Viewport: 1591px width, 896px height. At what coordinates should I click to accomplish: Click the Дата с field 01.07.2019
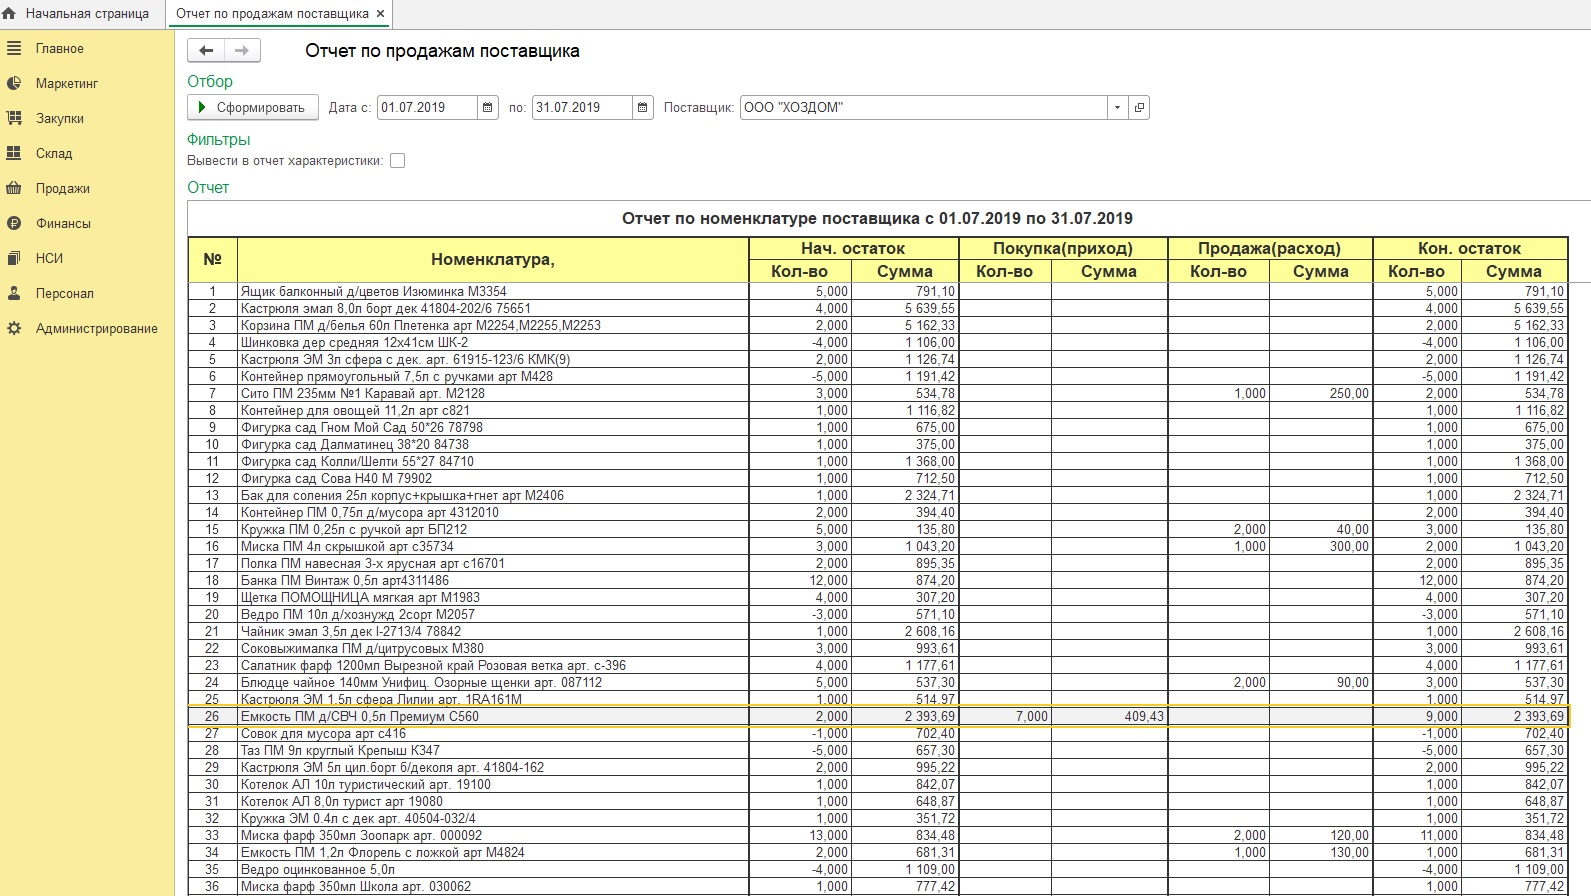(427, 107)
